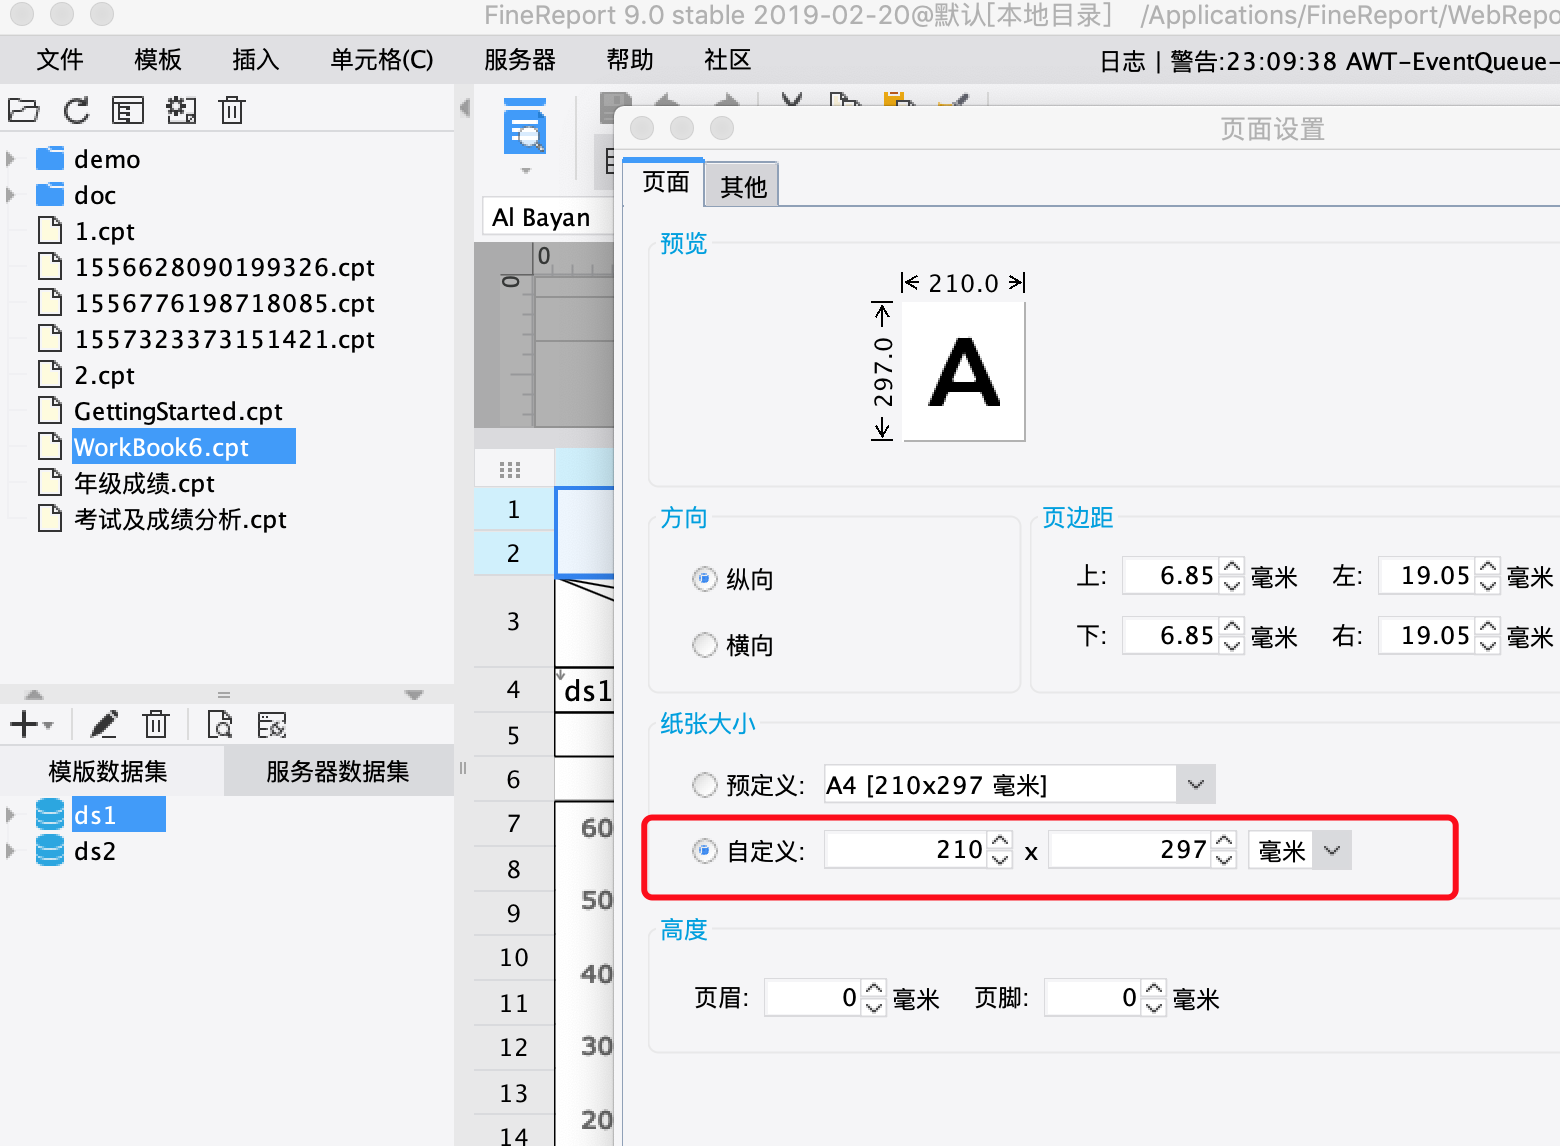1560x1146 pixels.
Task: Click the pencil edit dataset icon
Action: 104,723
